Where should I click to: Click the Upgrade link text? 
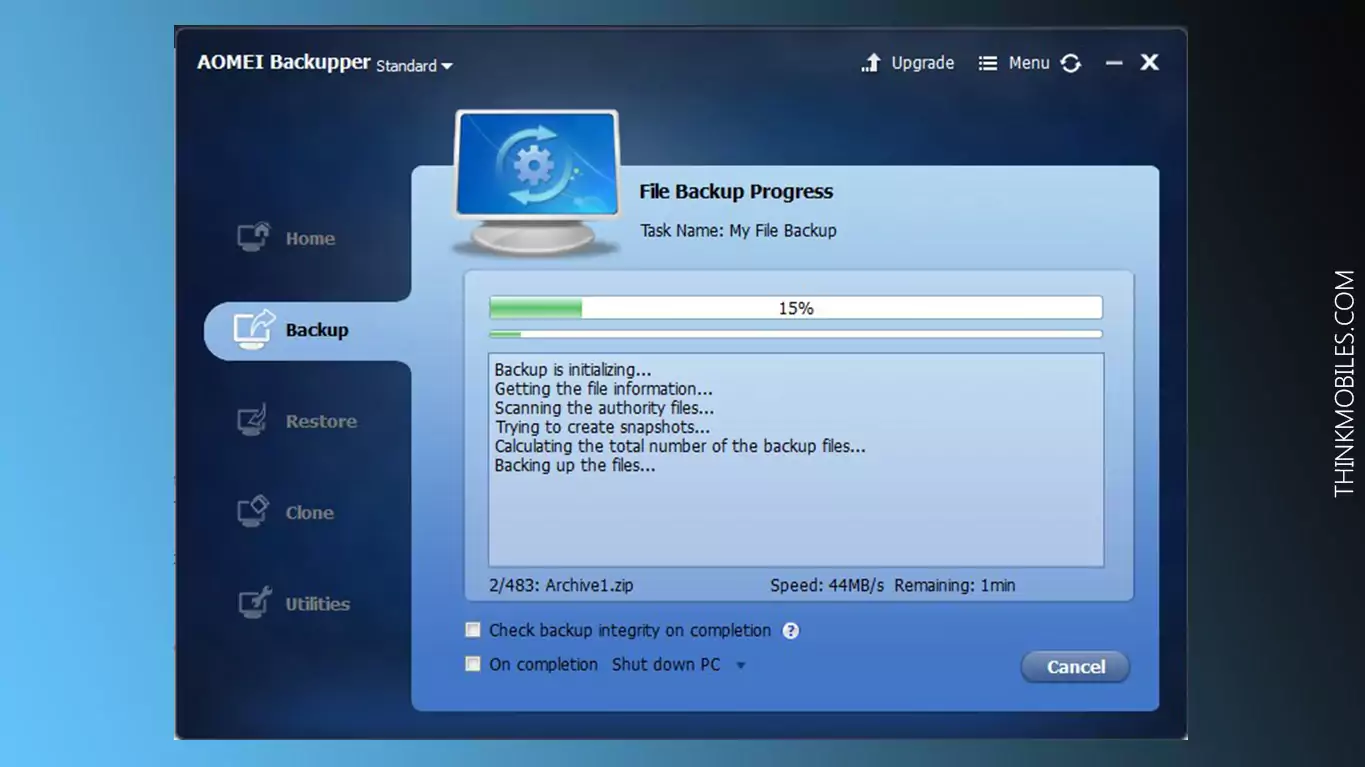point(922,63)
